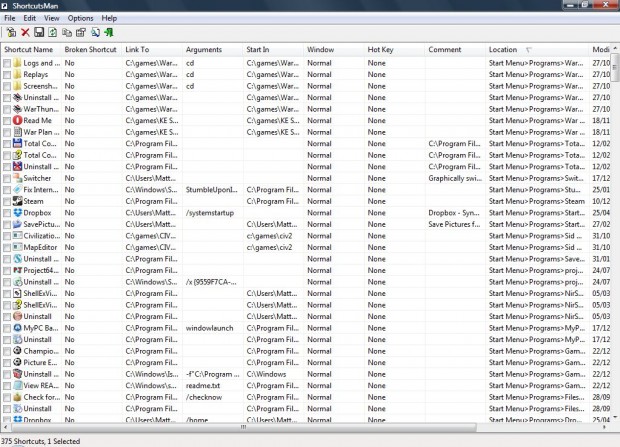
Task: Click the Resolve Selected Shortcuts toolbar icon
Action: pos(11,32)
